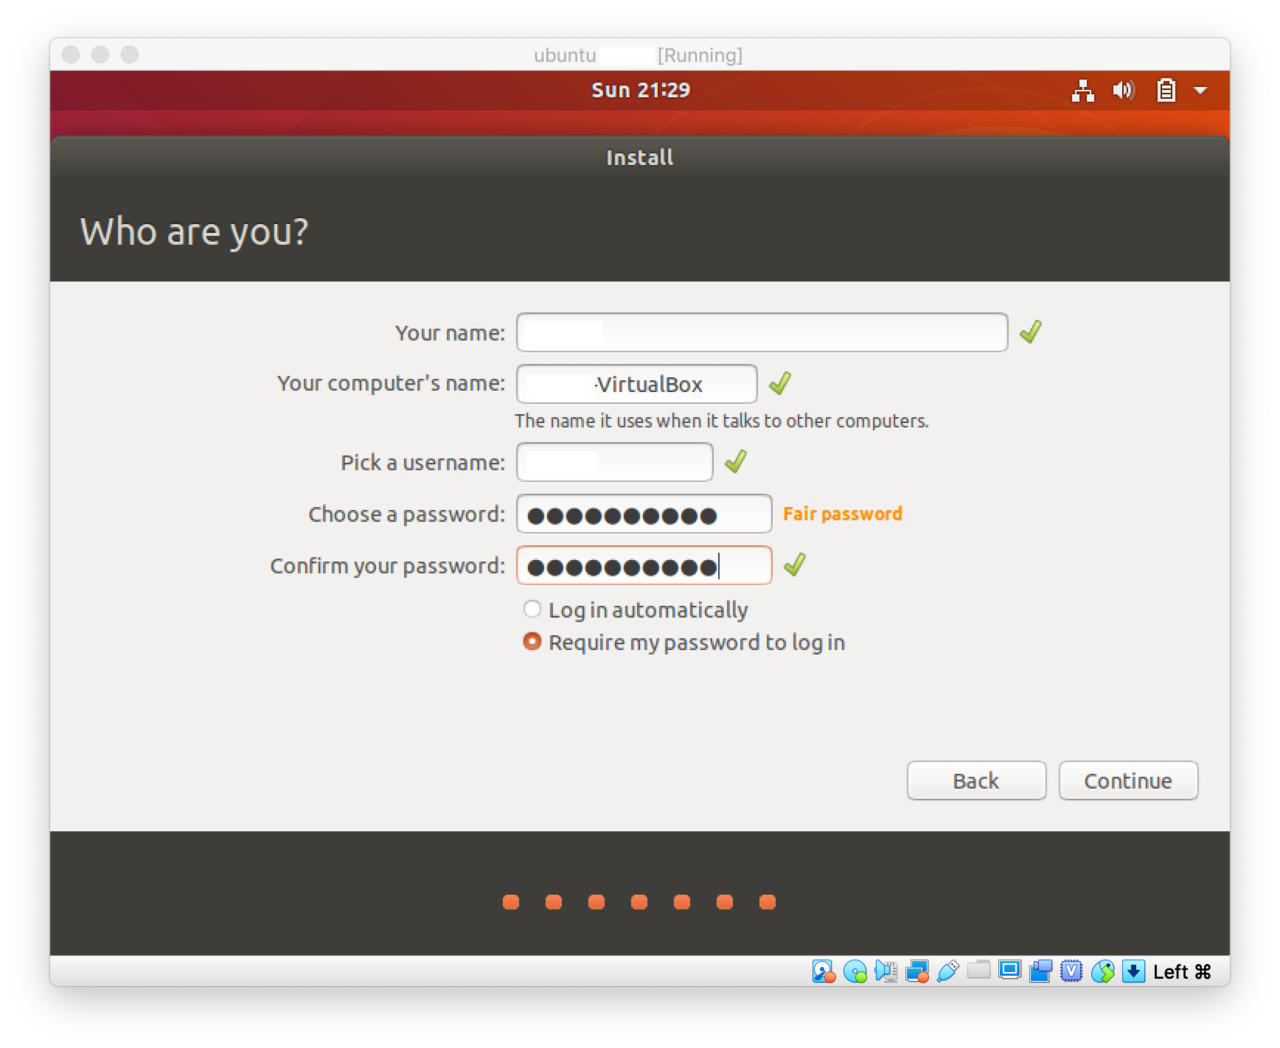The height and width of the screenshot is (1048, 1280).
Task: Click the network adapter icon in VirtualBox status bar
Action: coord(916,971)
